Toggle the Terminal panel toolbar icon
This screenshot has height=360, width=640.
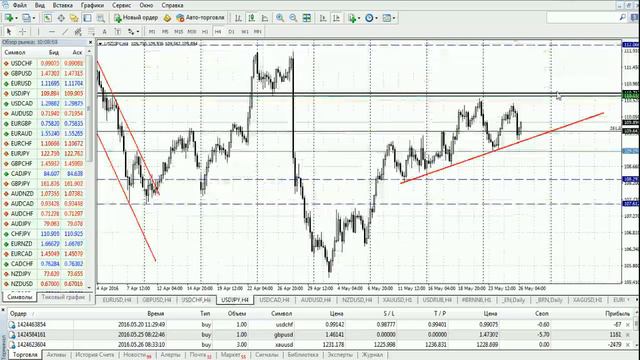point(87,18)
